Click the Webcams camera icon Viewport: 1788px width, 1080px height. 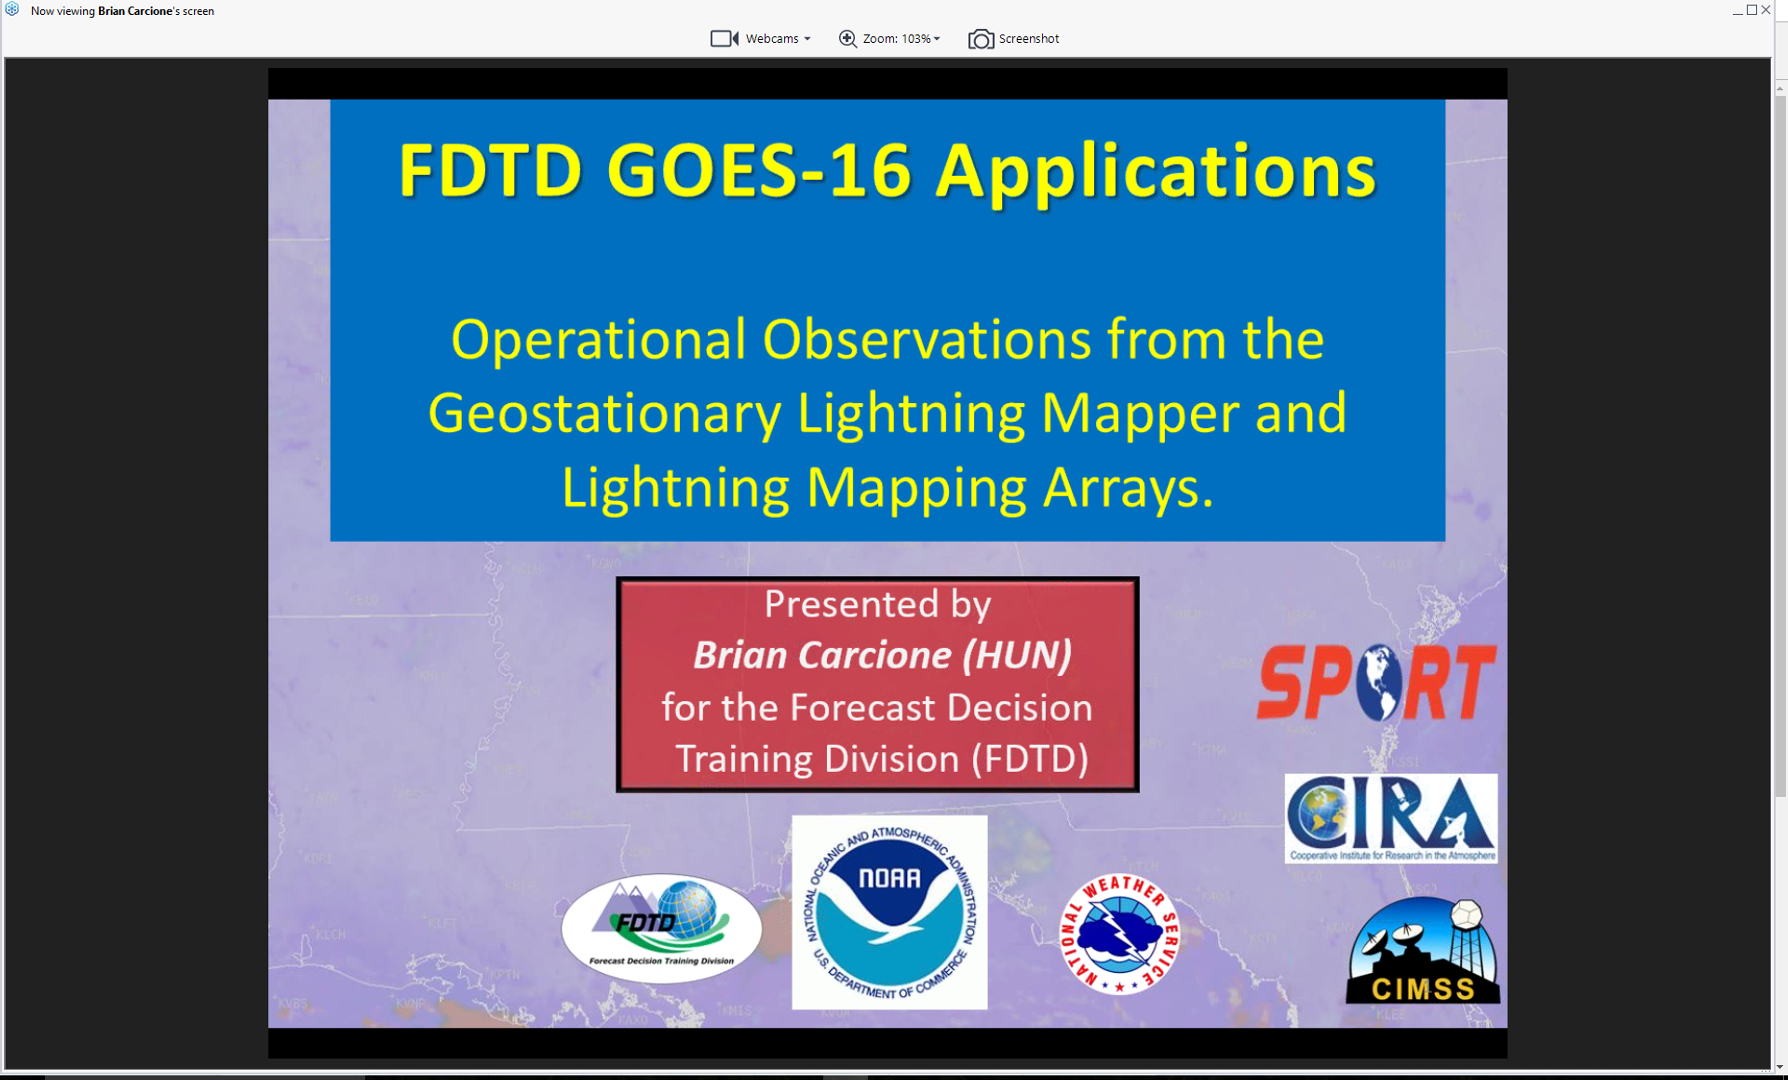(724, 39)
